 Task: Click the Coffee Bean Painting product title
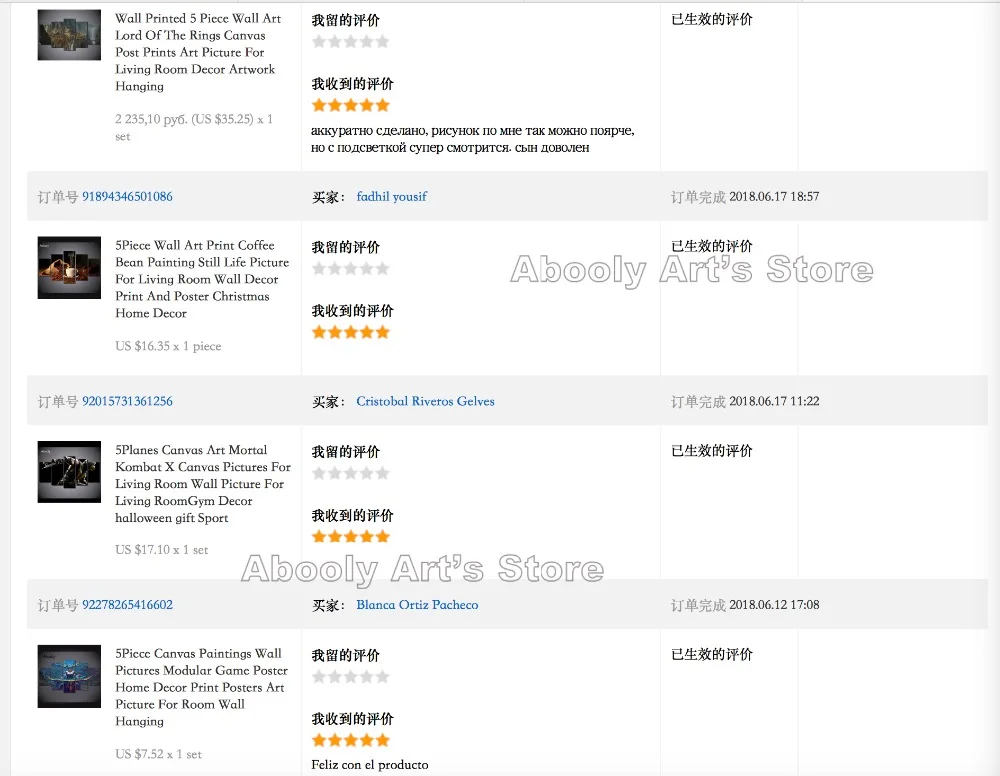pos(202,279)
